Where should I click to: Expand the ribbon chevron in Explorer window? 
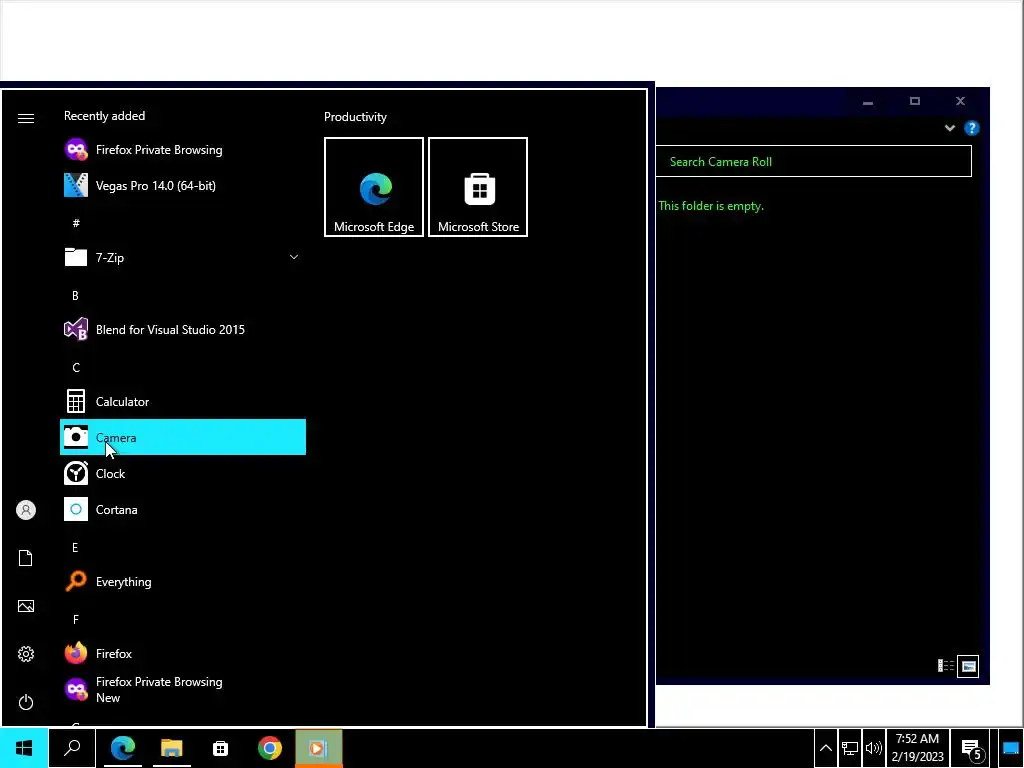coord(950,128)
